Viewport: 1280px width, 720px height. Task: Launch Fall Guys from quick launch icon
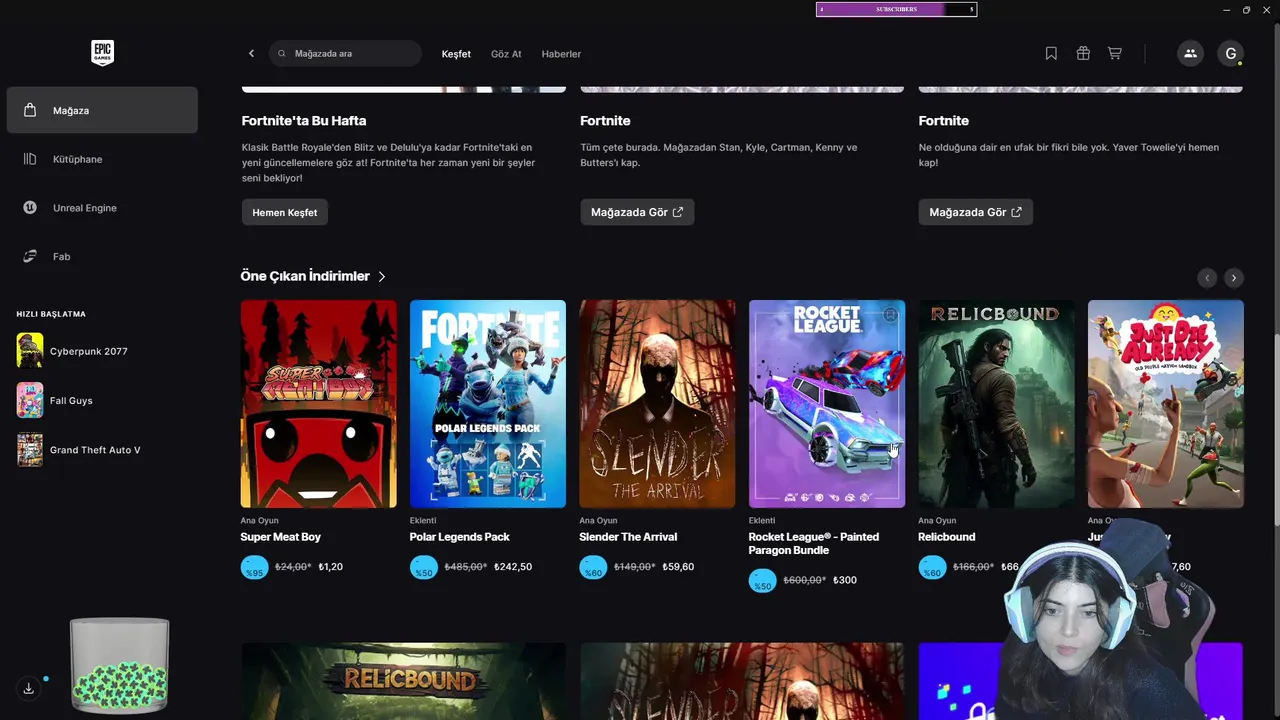pyautogui.click(x=30, y=400)
